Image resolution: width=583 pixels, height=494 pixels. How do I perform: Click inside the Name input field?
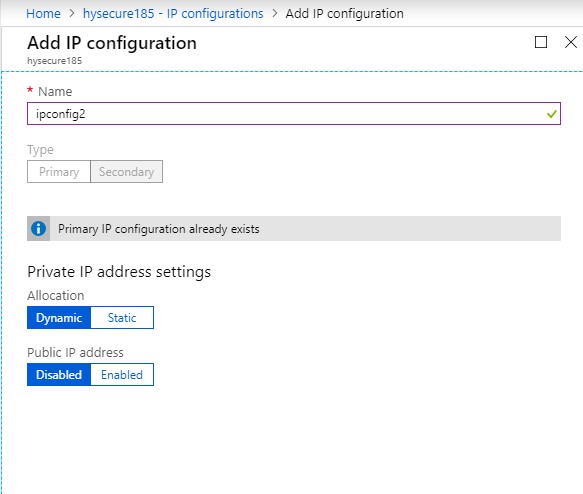coord(294,114)
